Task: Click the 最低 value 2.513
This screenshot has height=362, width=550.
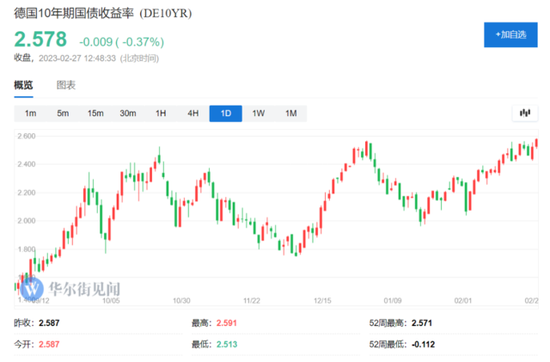Action: pyautogui.click(x=227, y=344)
